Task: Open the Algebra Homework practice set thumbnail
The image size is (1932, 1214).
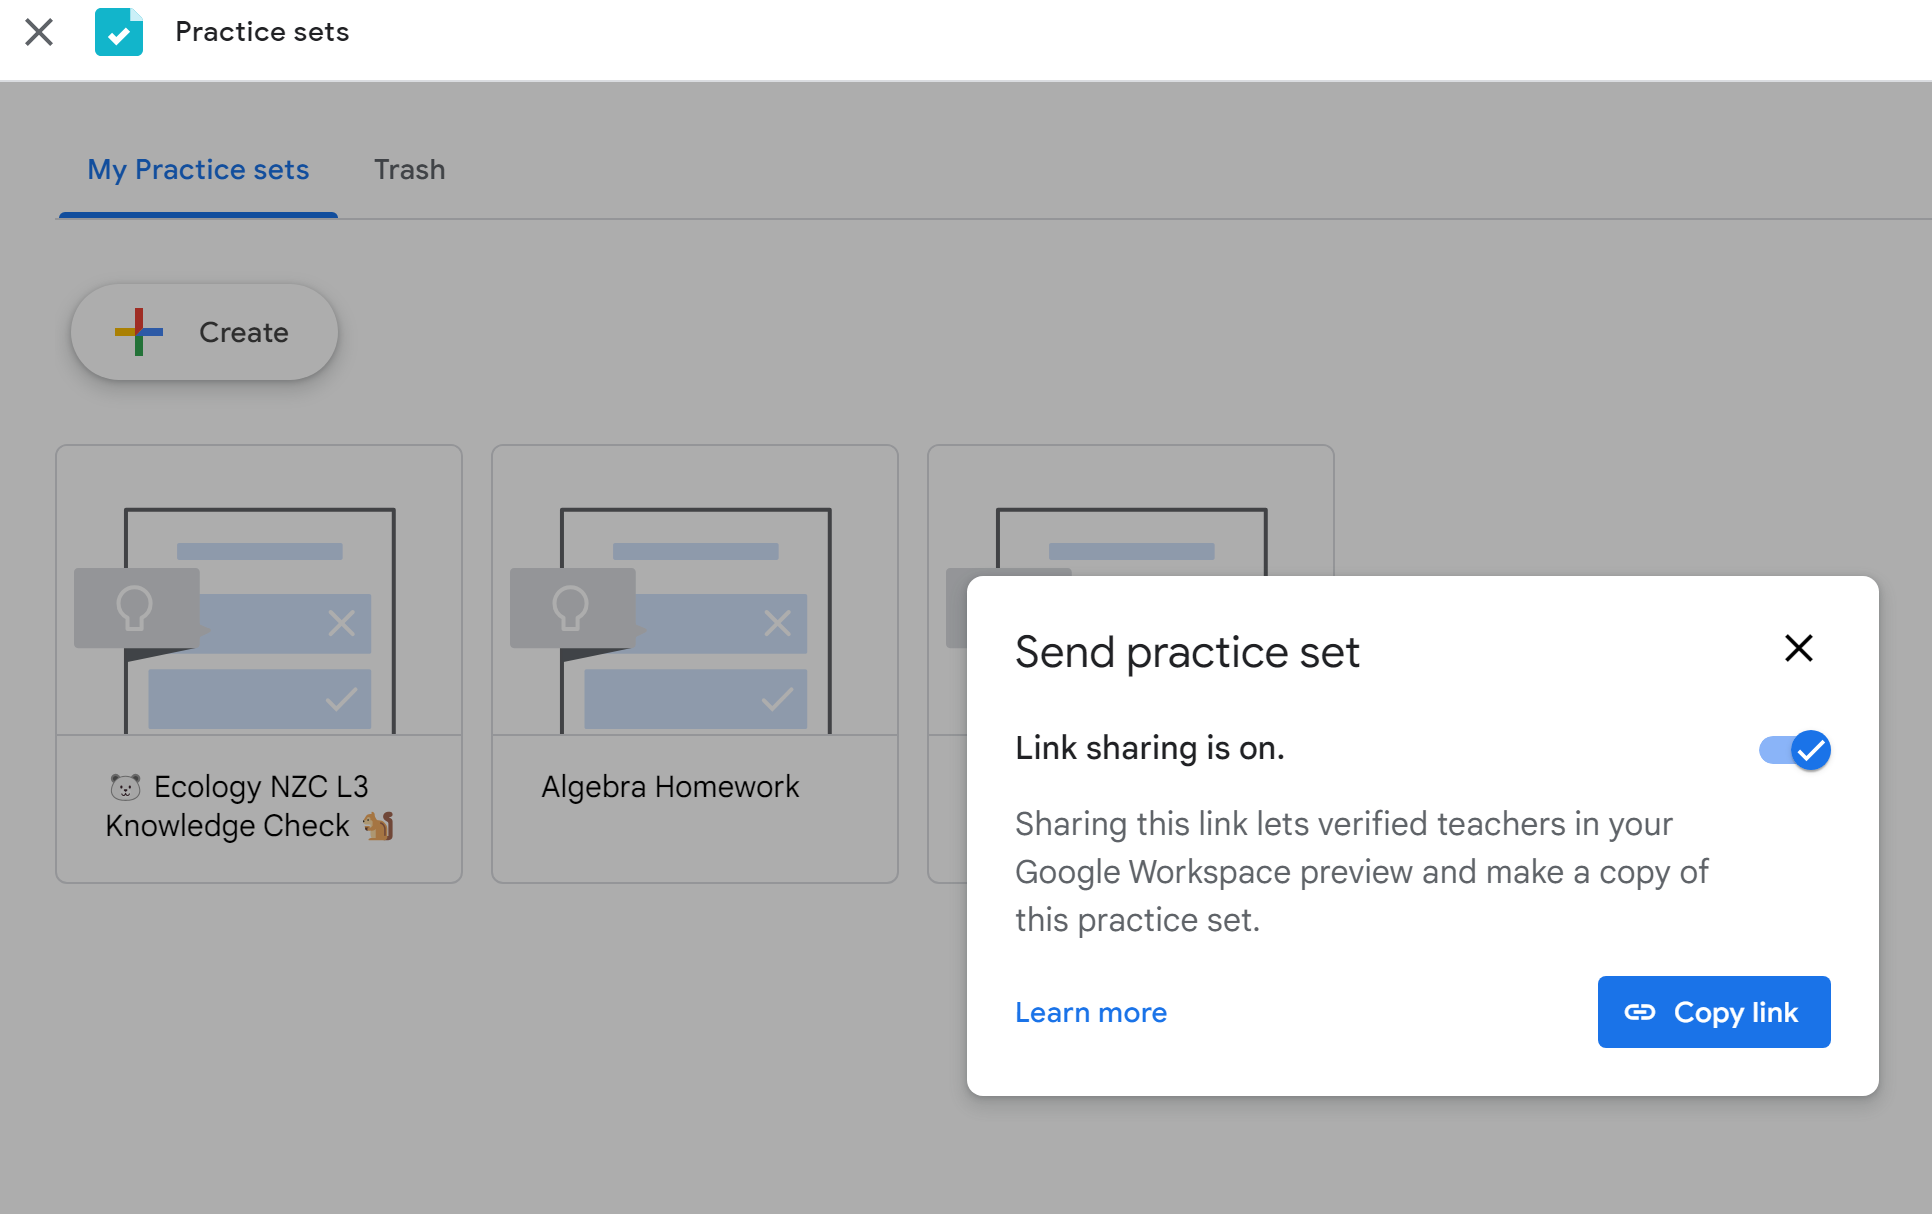Action: click(695, 592)
